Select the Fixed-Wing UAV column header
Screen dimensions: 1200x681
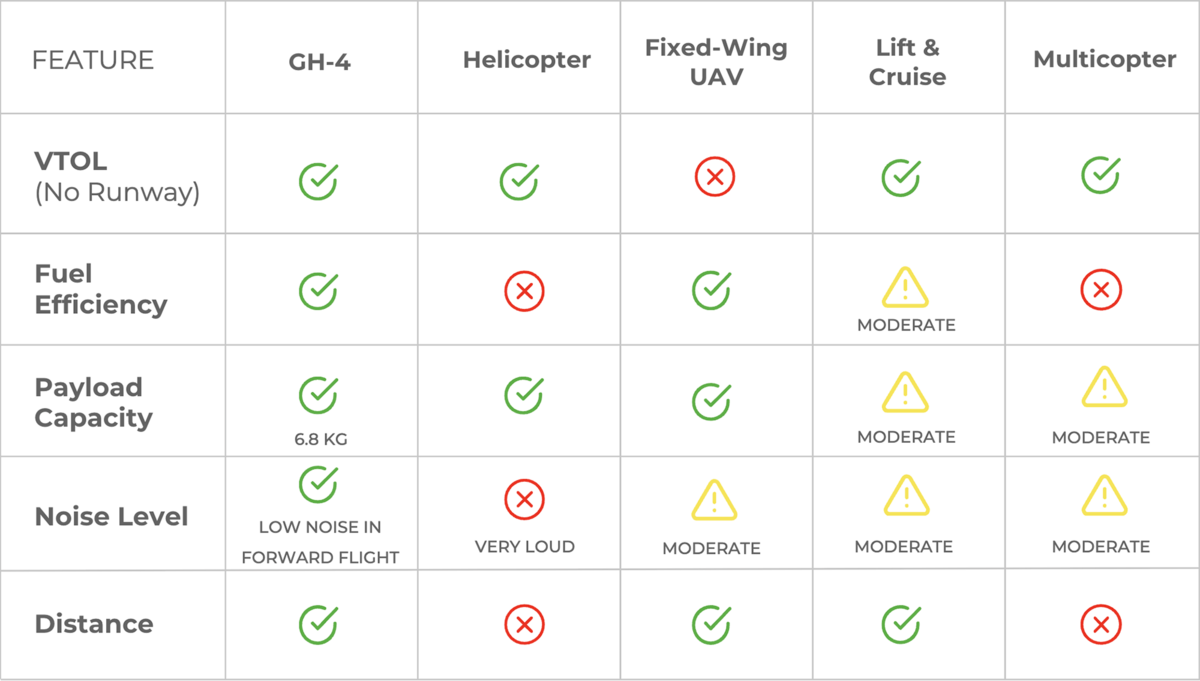[x=716, y=61]
